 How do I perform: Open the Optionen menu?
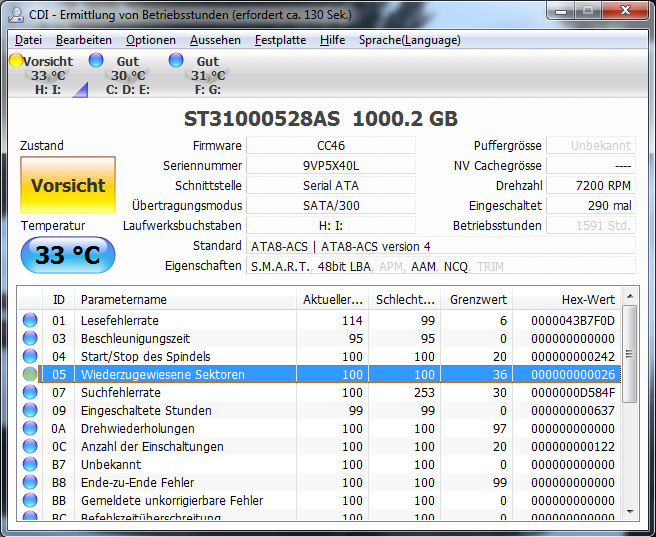[151, 40]
